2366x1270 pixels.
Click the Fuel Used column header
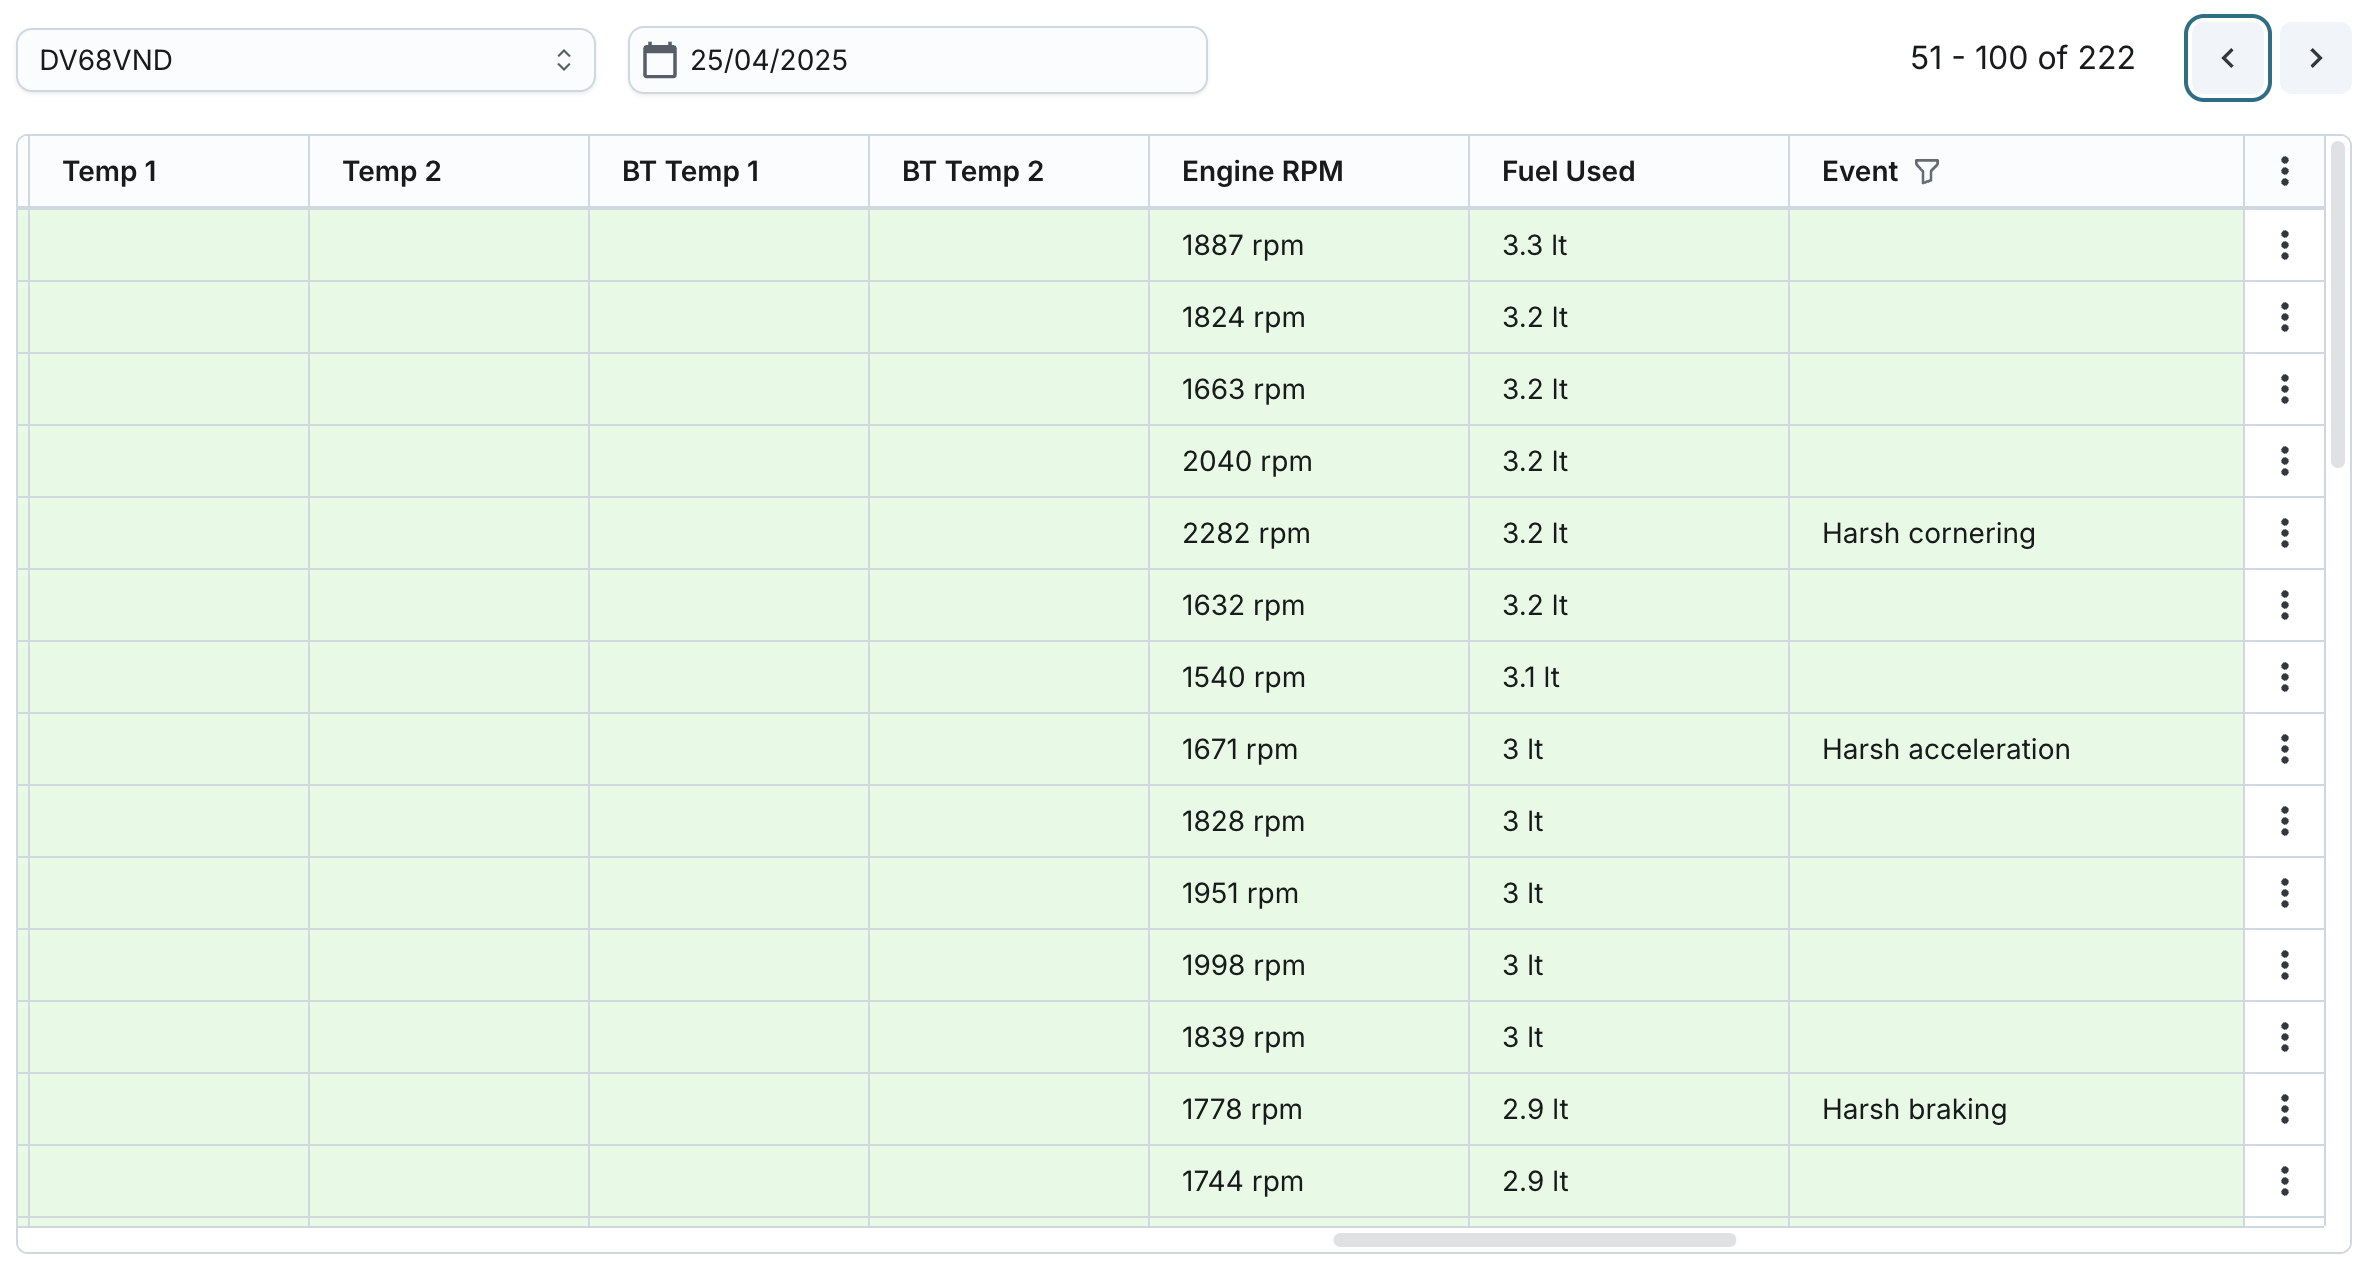[x=1568, y=172]
